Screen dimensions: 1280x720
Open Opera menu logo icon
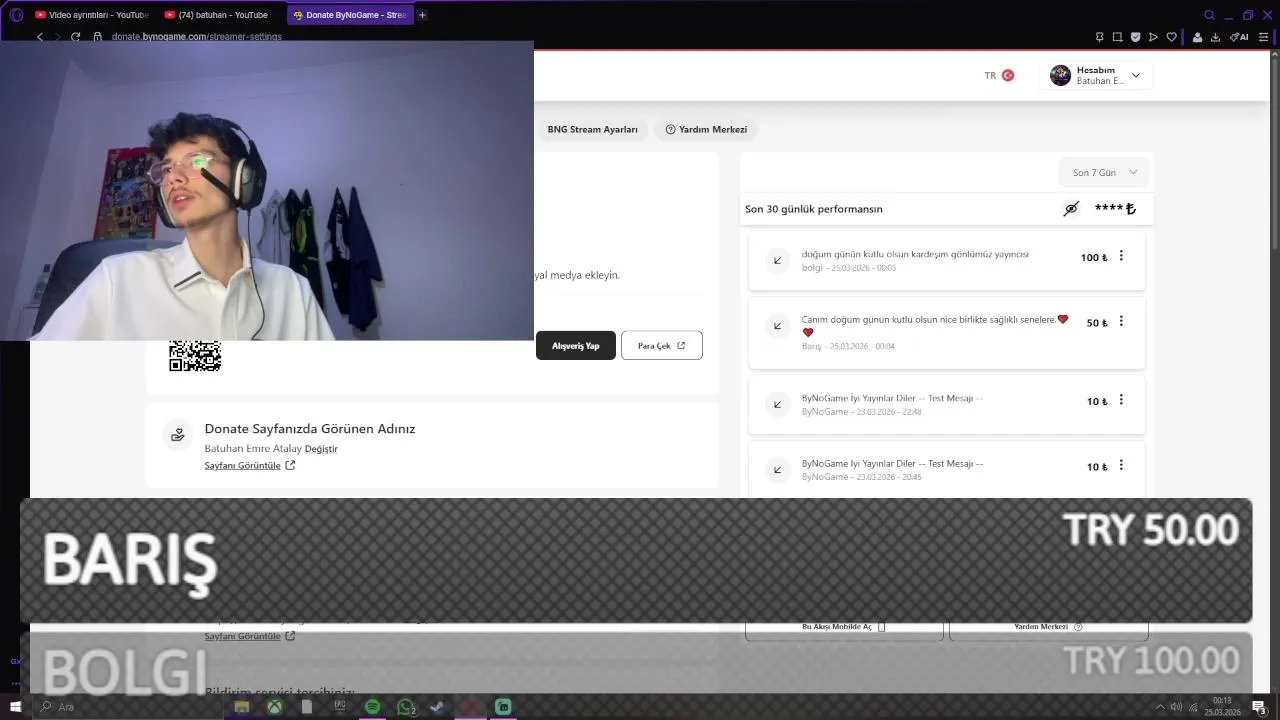click(16, 15)
